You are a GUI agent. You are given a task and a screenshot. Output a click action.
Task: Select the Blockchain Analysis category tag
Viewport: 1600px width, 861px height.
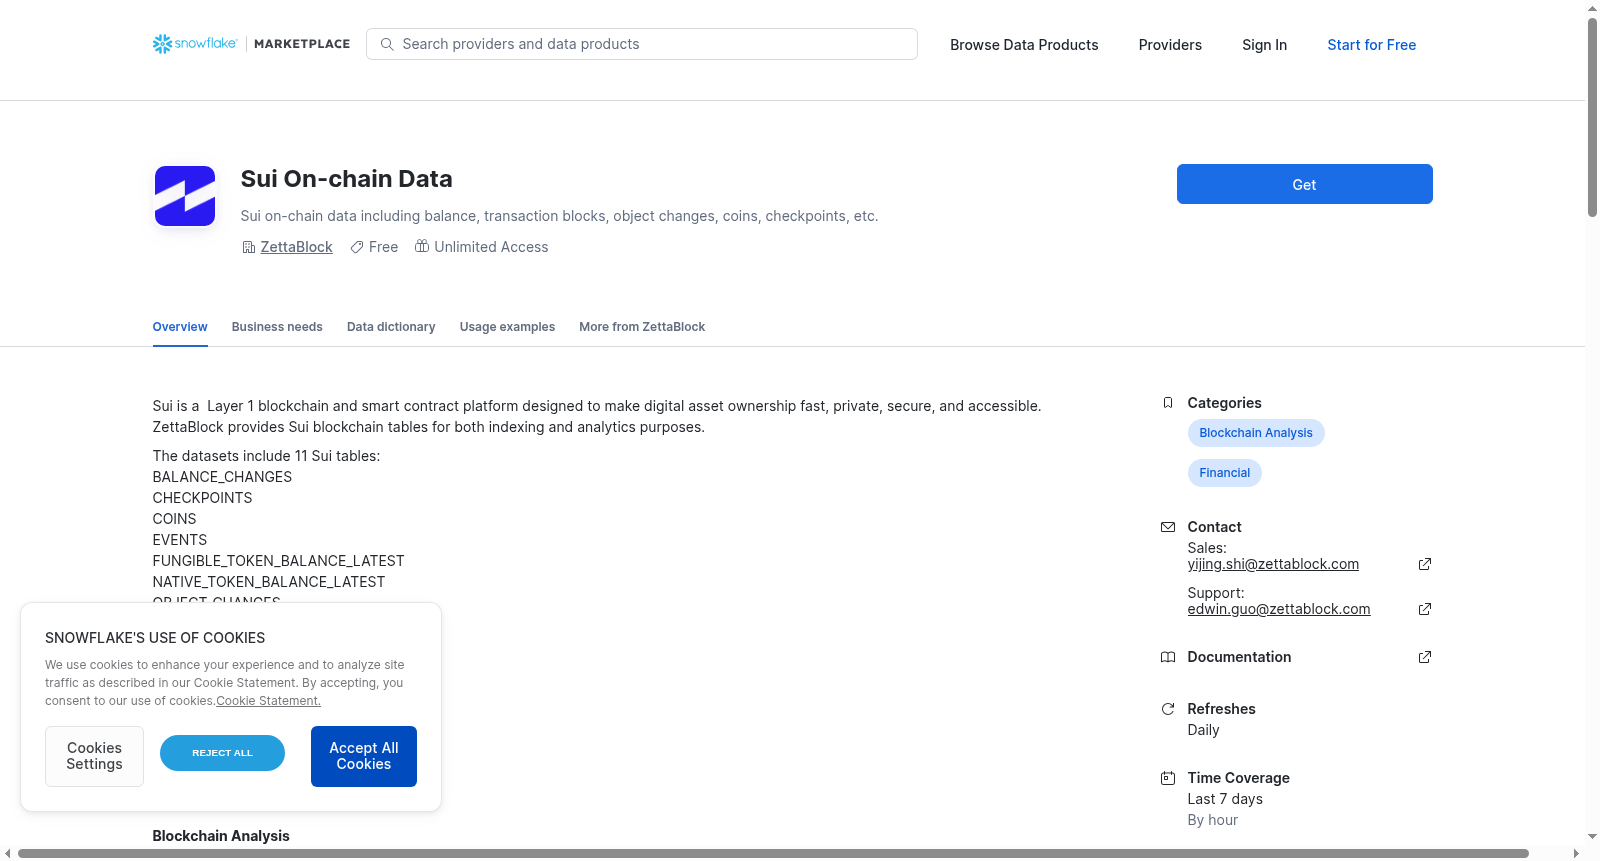click(x=1256, y=433)
